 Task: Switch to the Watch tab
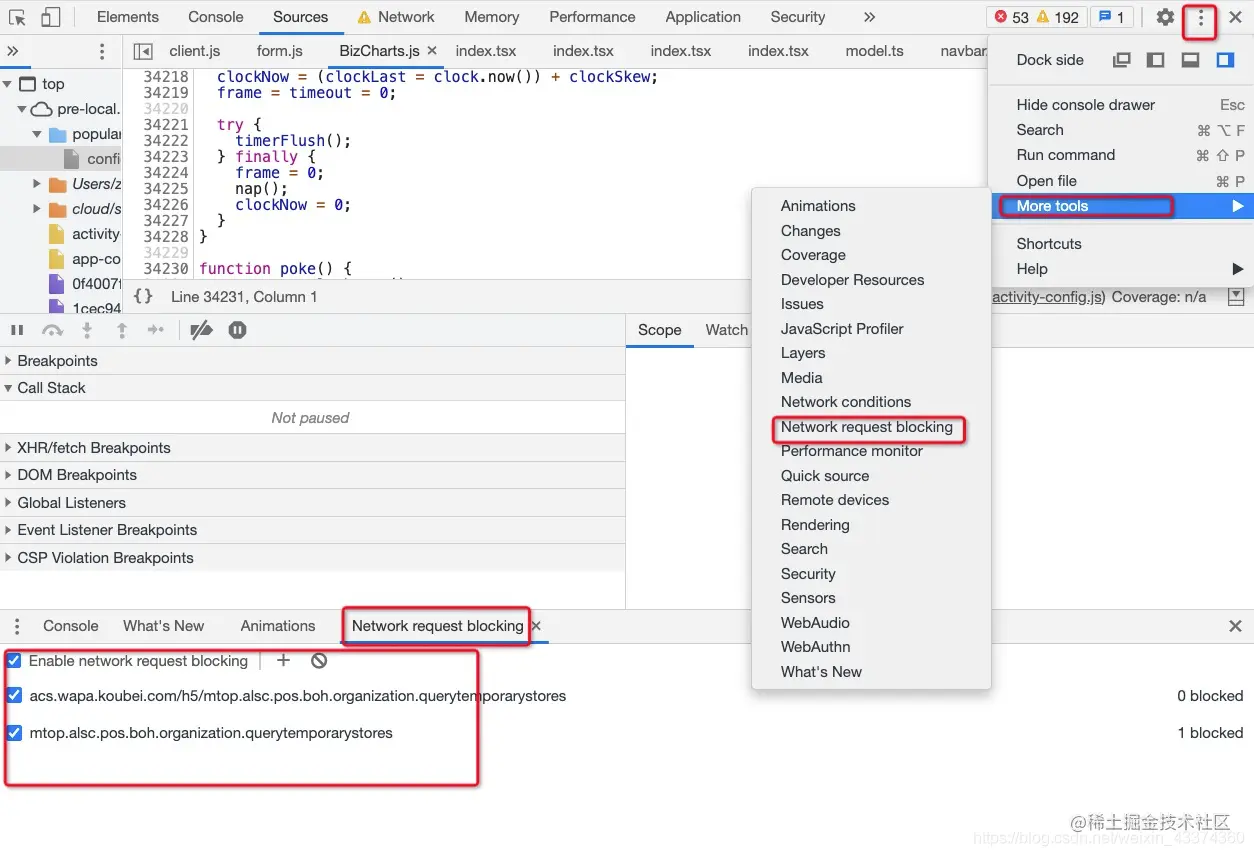click(726, 330)
